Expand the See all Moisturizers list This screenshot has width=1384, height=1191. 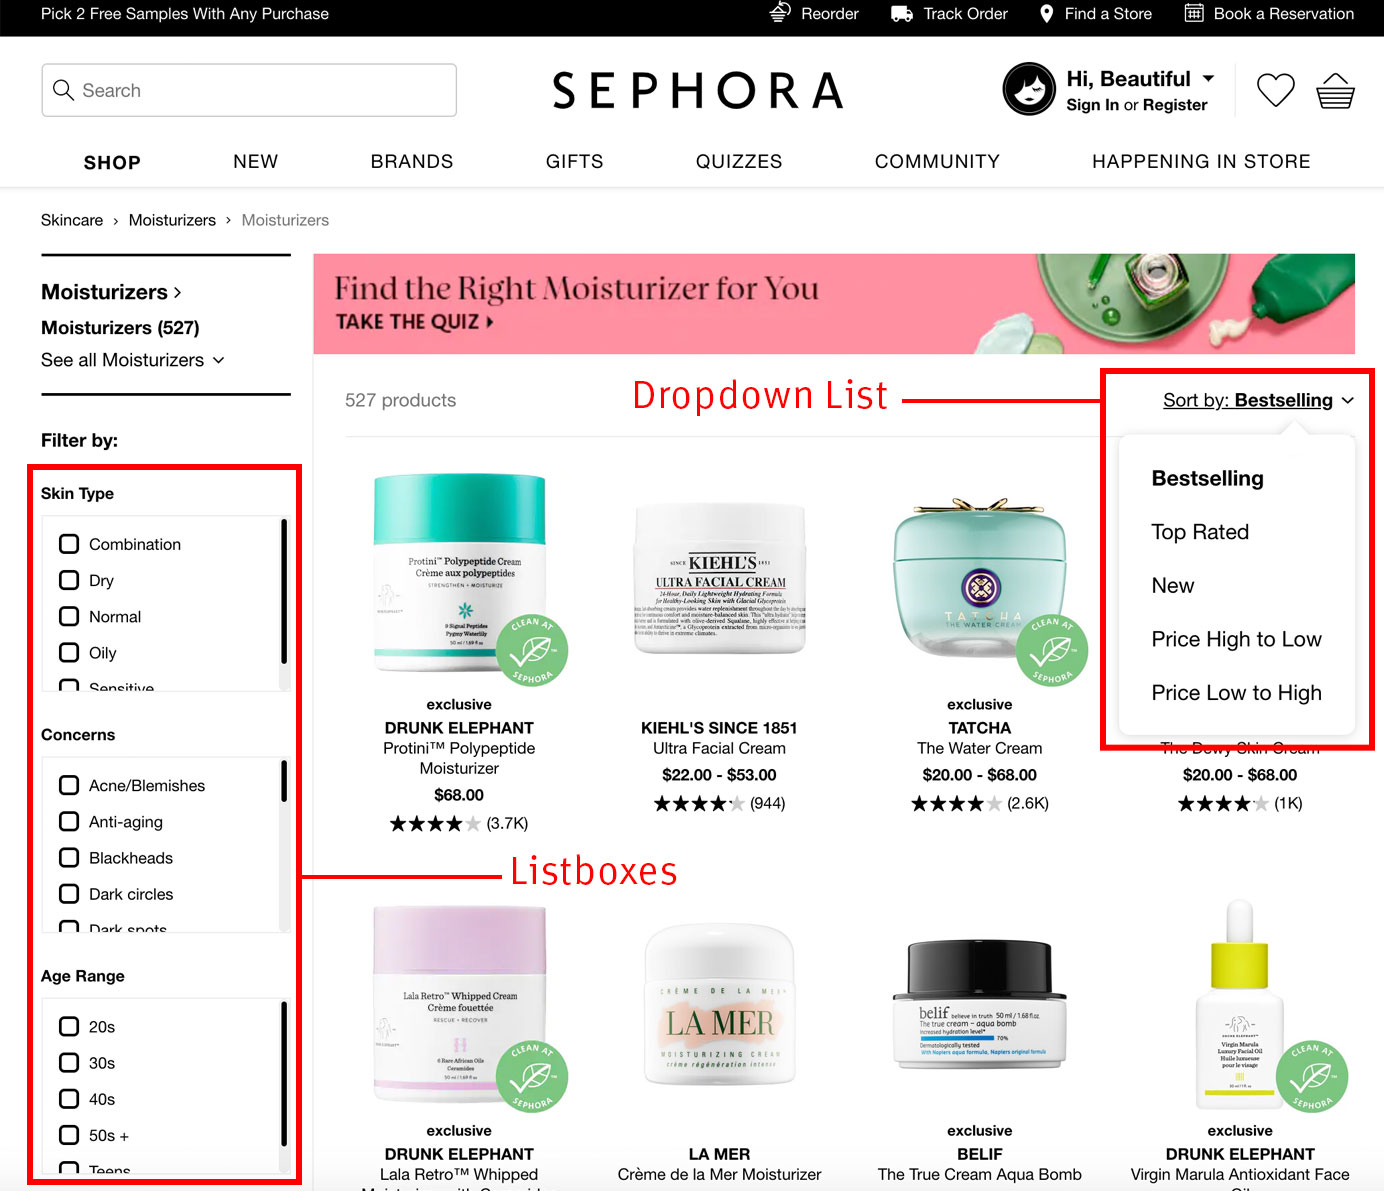point(133,360)
